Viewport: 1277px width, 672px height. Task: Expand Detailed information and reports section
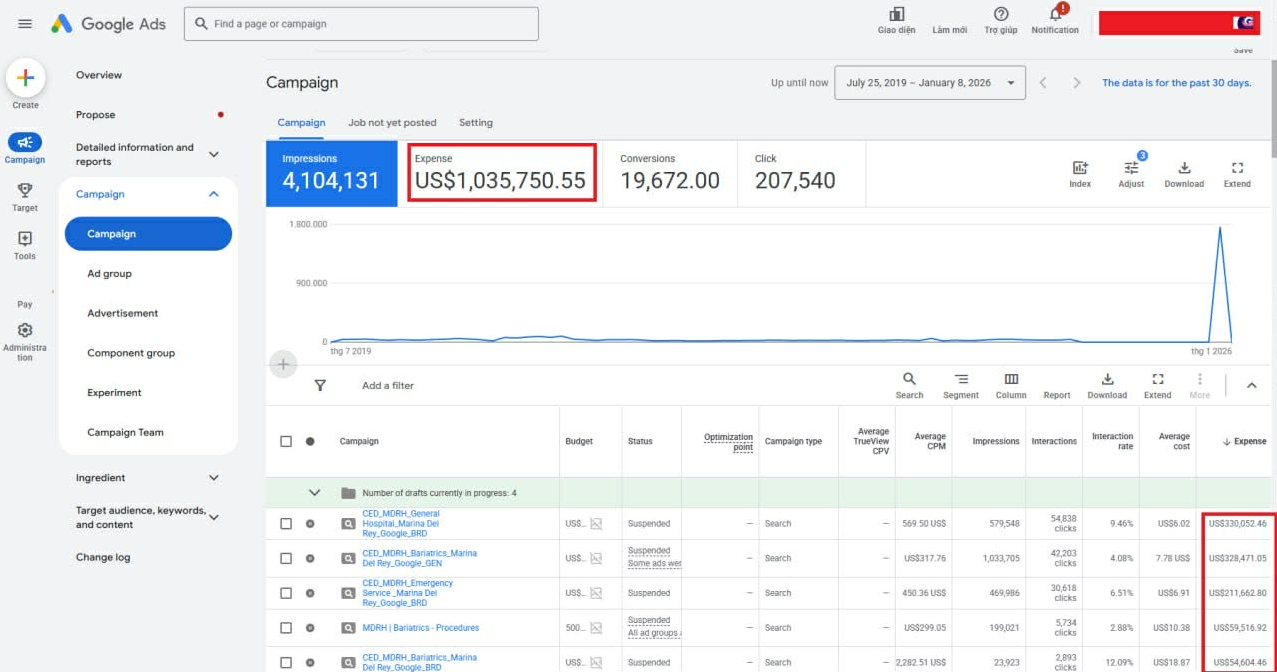coord(213,154)
